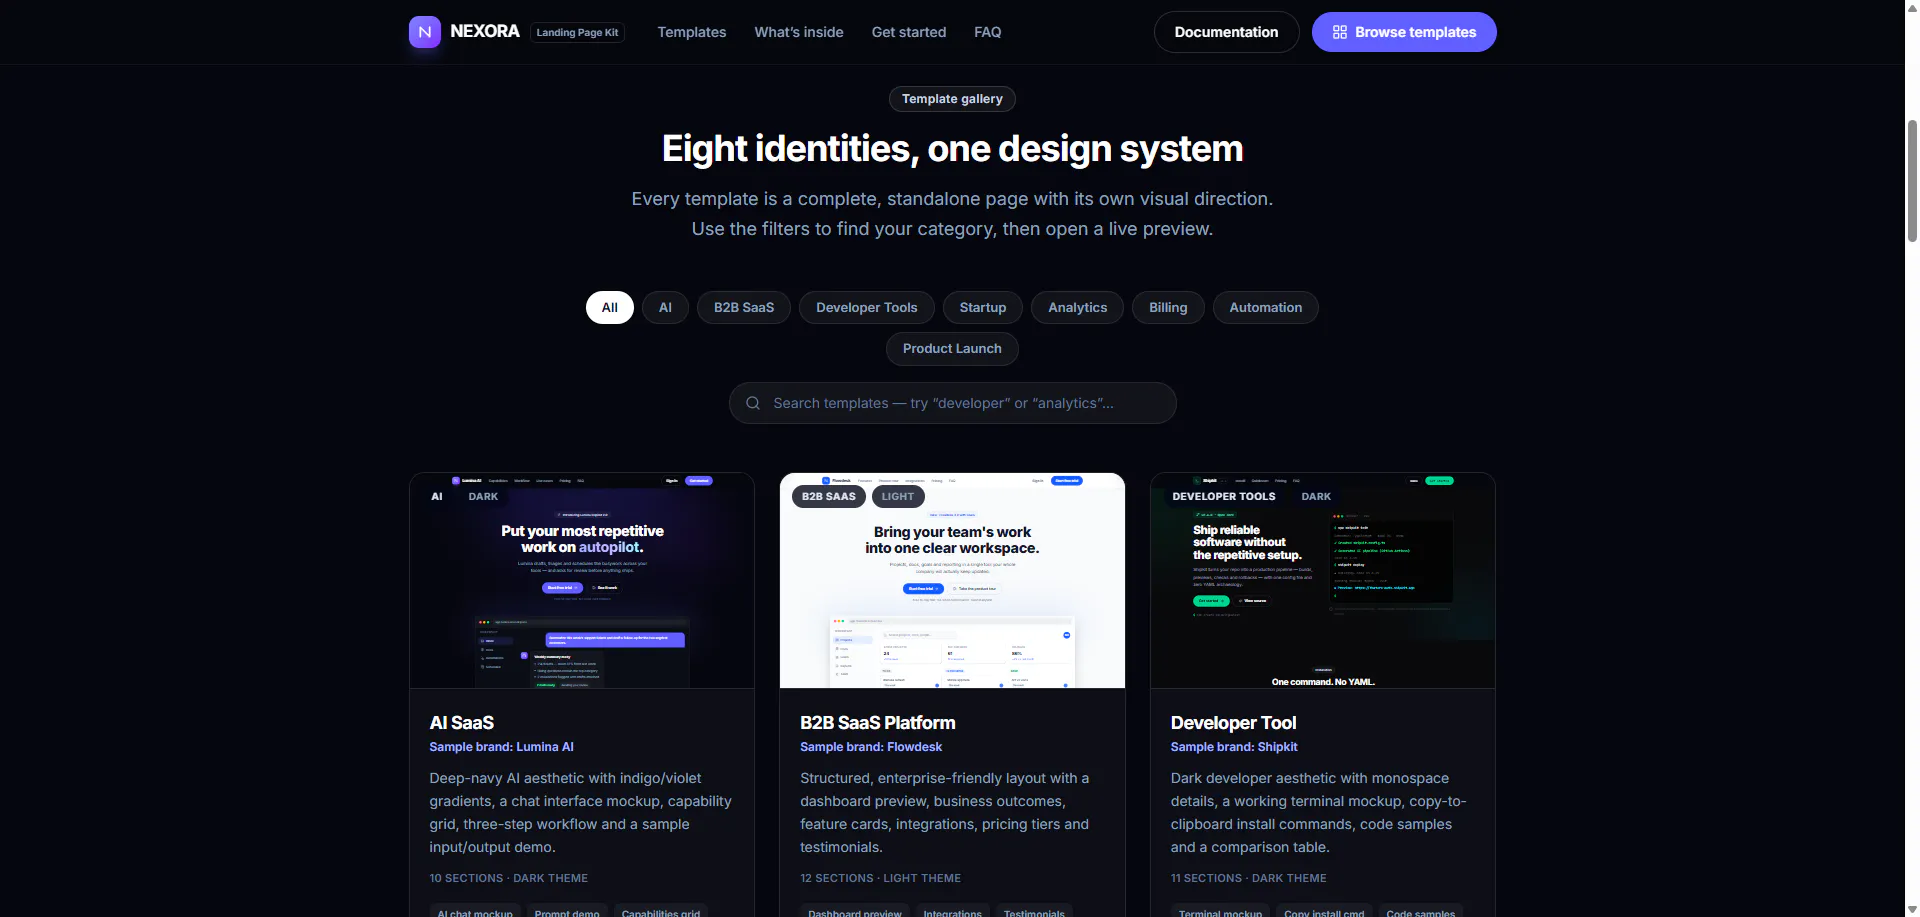Click the Browse templates button

pos(1404,32)
